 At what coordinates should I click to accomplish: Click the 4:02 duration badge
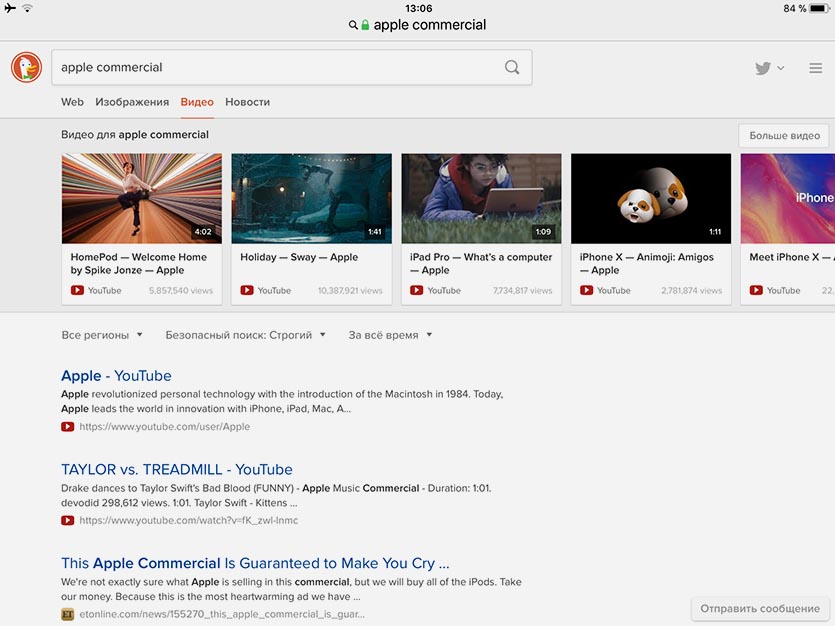pos(203,232)
